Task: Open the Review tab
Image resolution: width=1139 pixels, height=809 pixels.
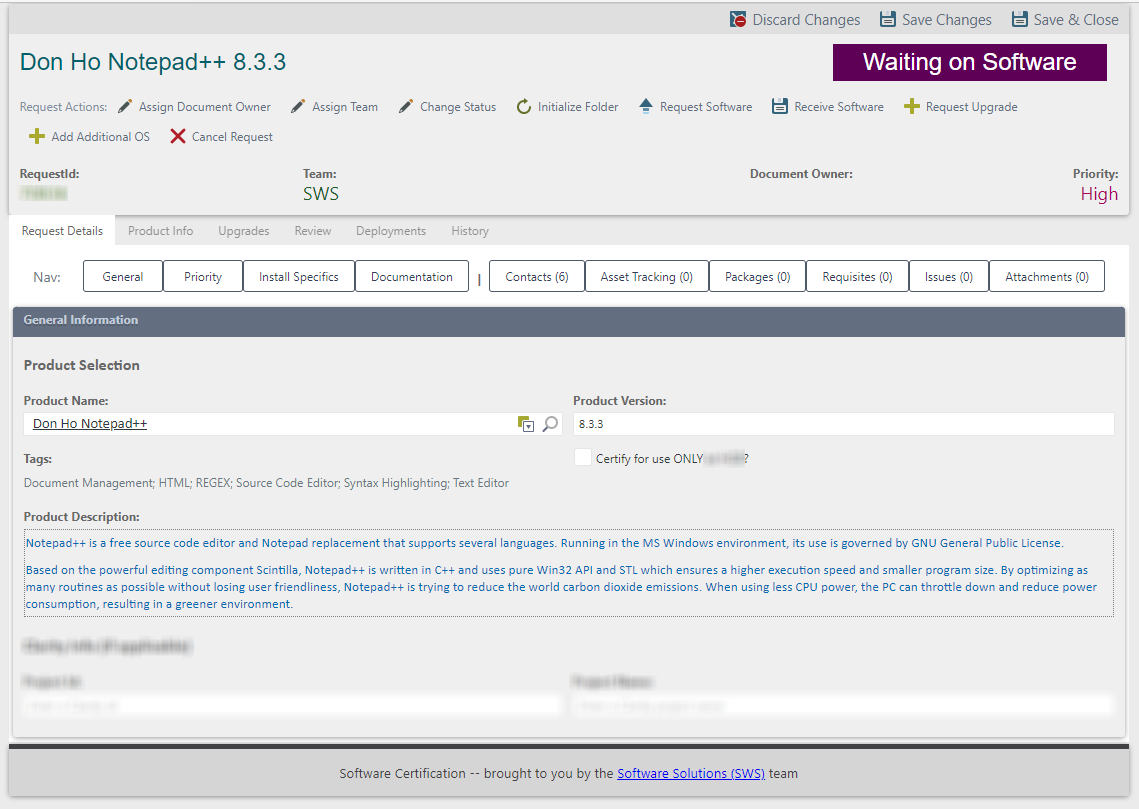Action: (x=313, y=231)
